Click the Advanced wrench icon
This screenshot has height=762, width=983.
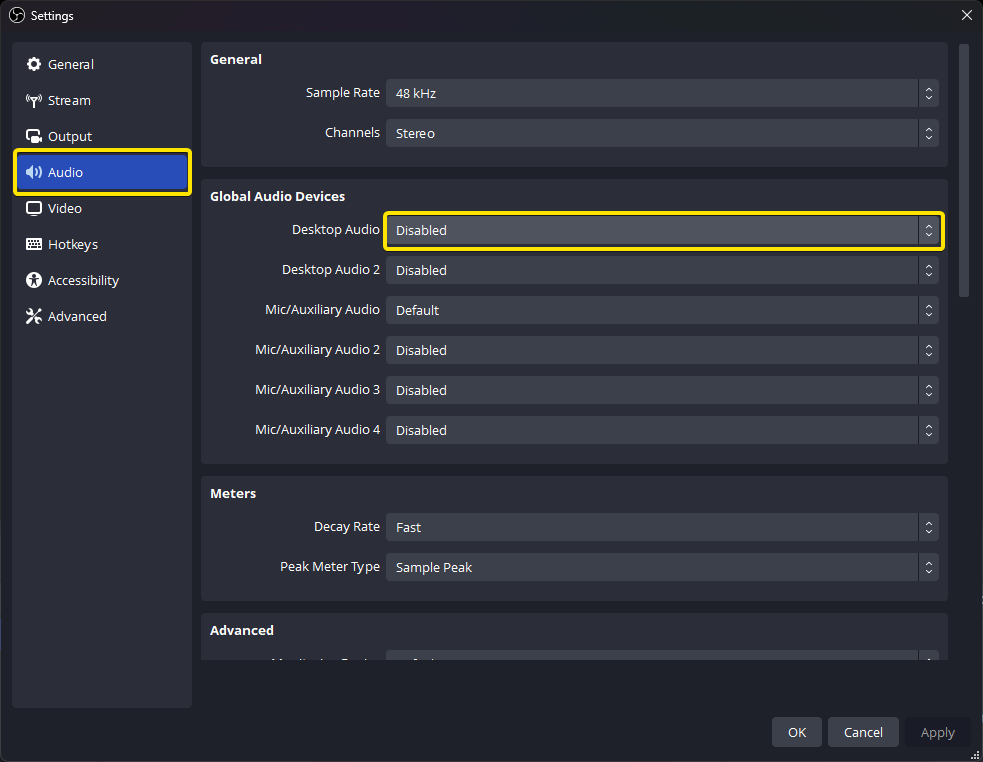click(x=34, y=316)
